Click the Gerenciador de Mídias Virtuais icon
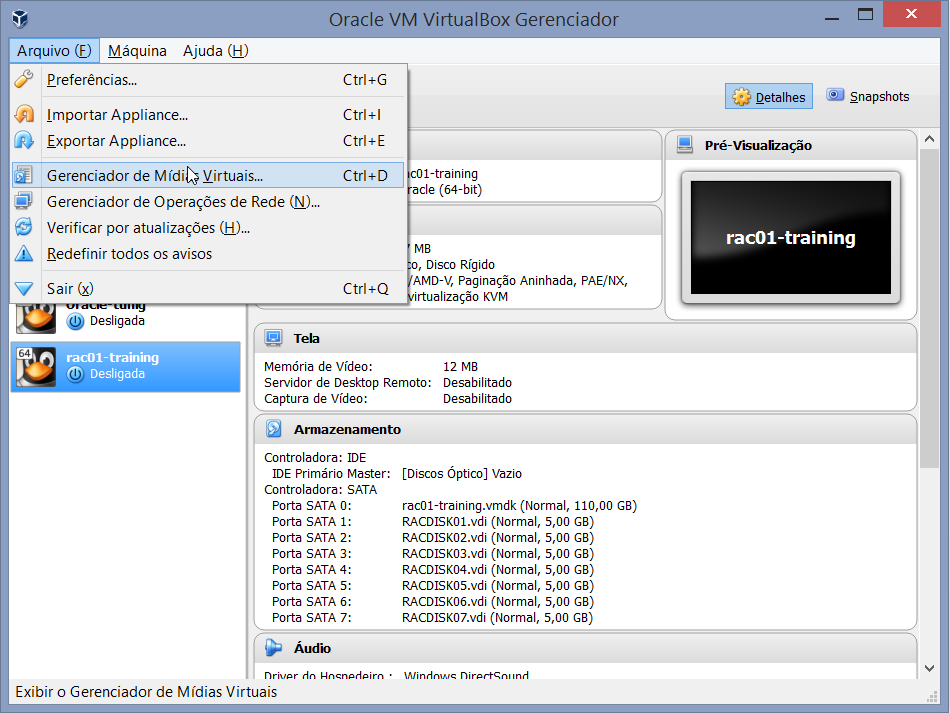This screenshot has width=950, height=713. 24,176
